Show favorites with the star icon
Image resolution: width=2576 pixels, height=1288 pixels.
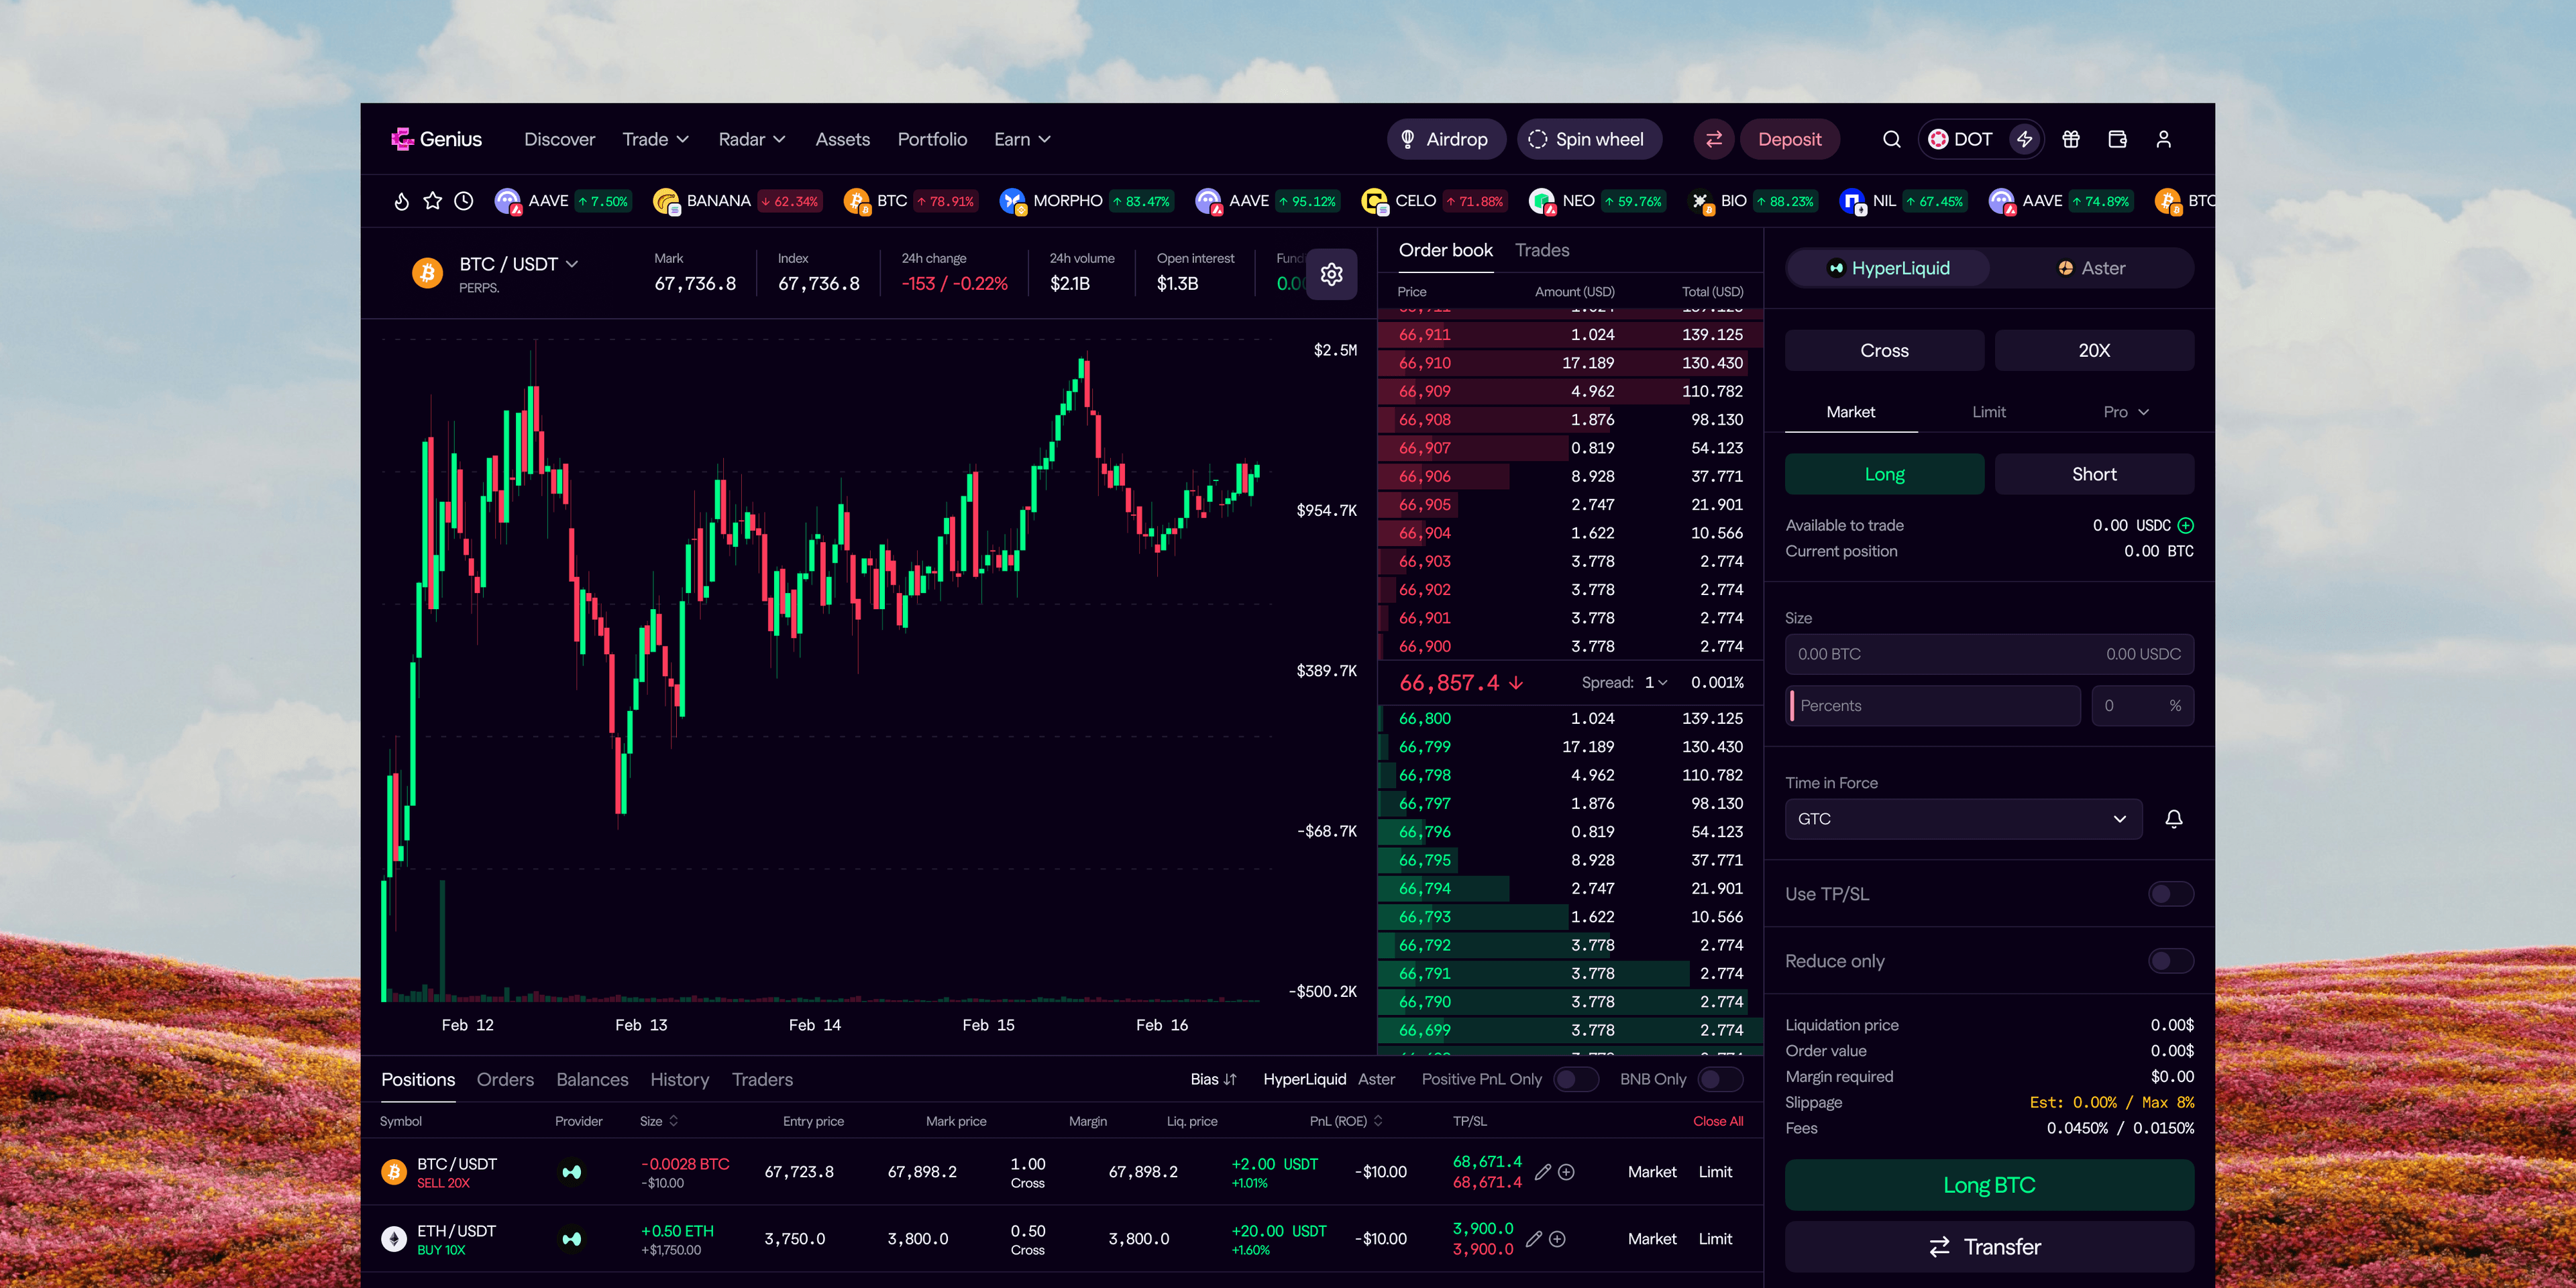(432, 201)
